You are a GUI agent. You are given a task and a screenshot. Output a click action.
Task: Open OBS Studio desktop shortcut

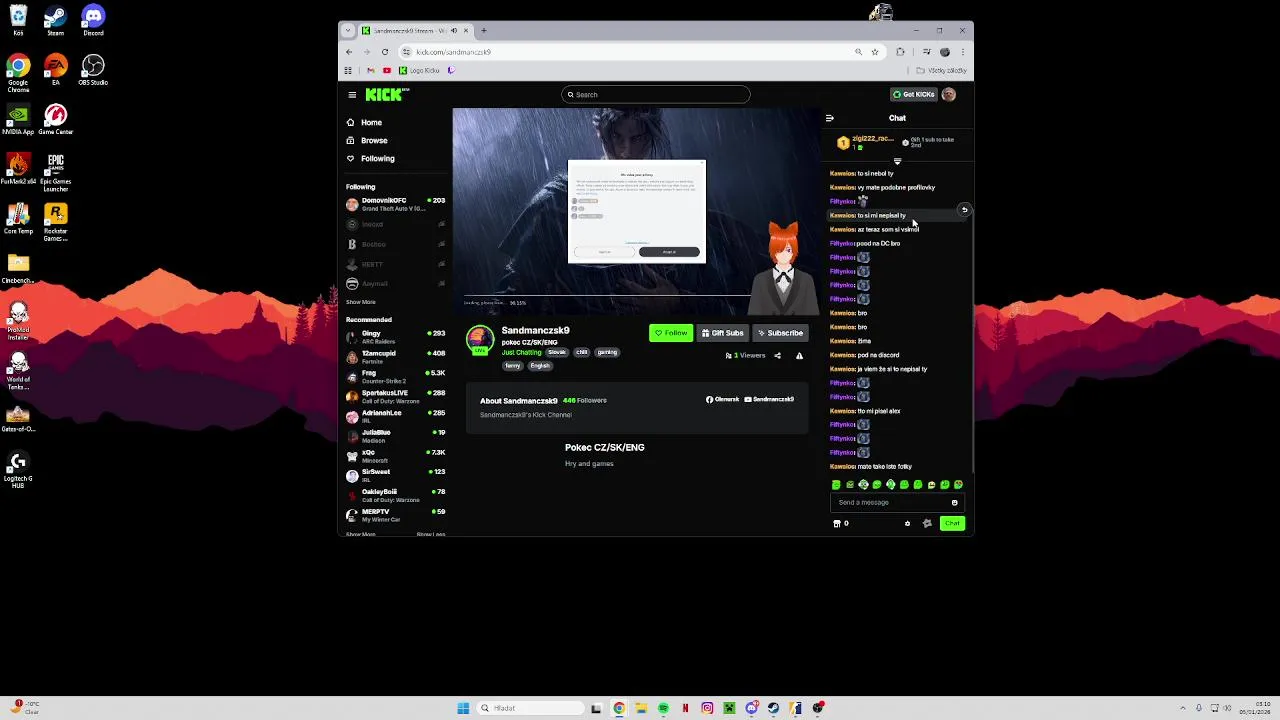93,70
